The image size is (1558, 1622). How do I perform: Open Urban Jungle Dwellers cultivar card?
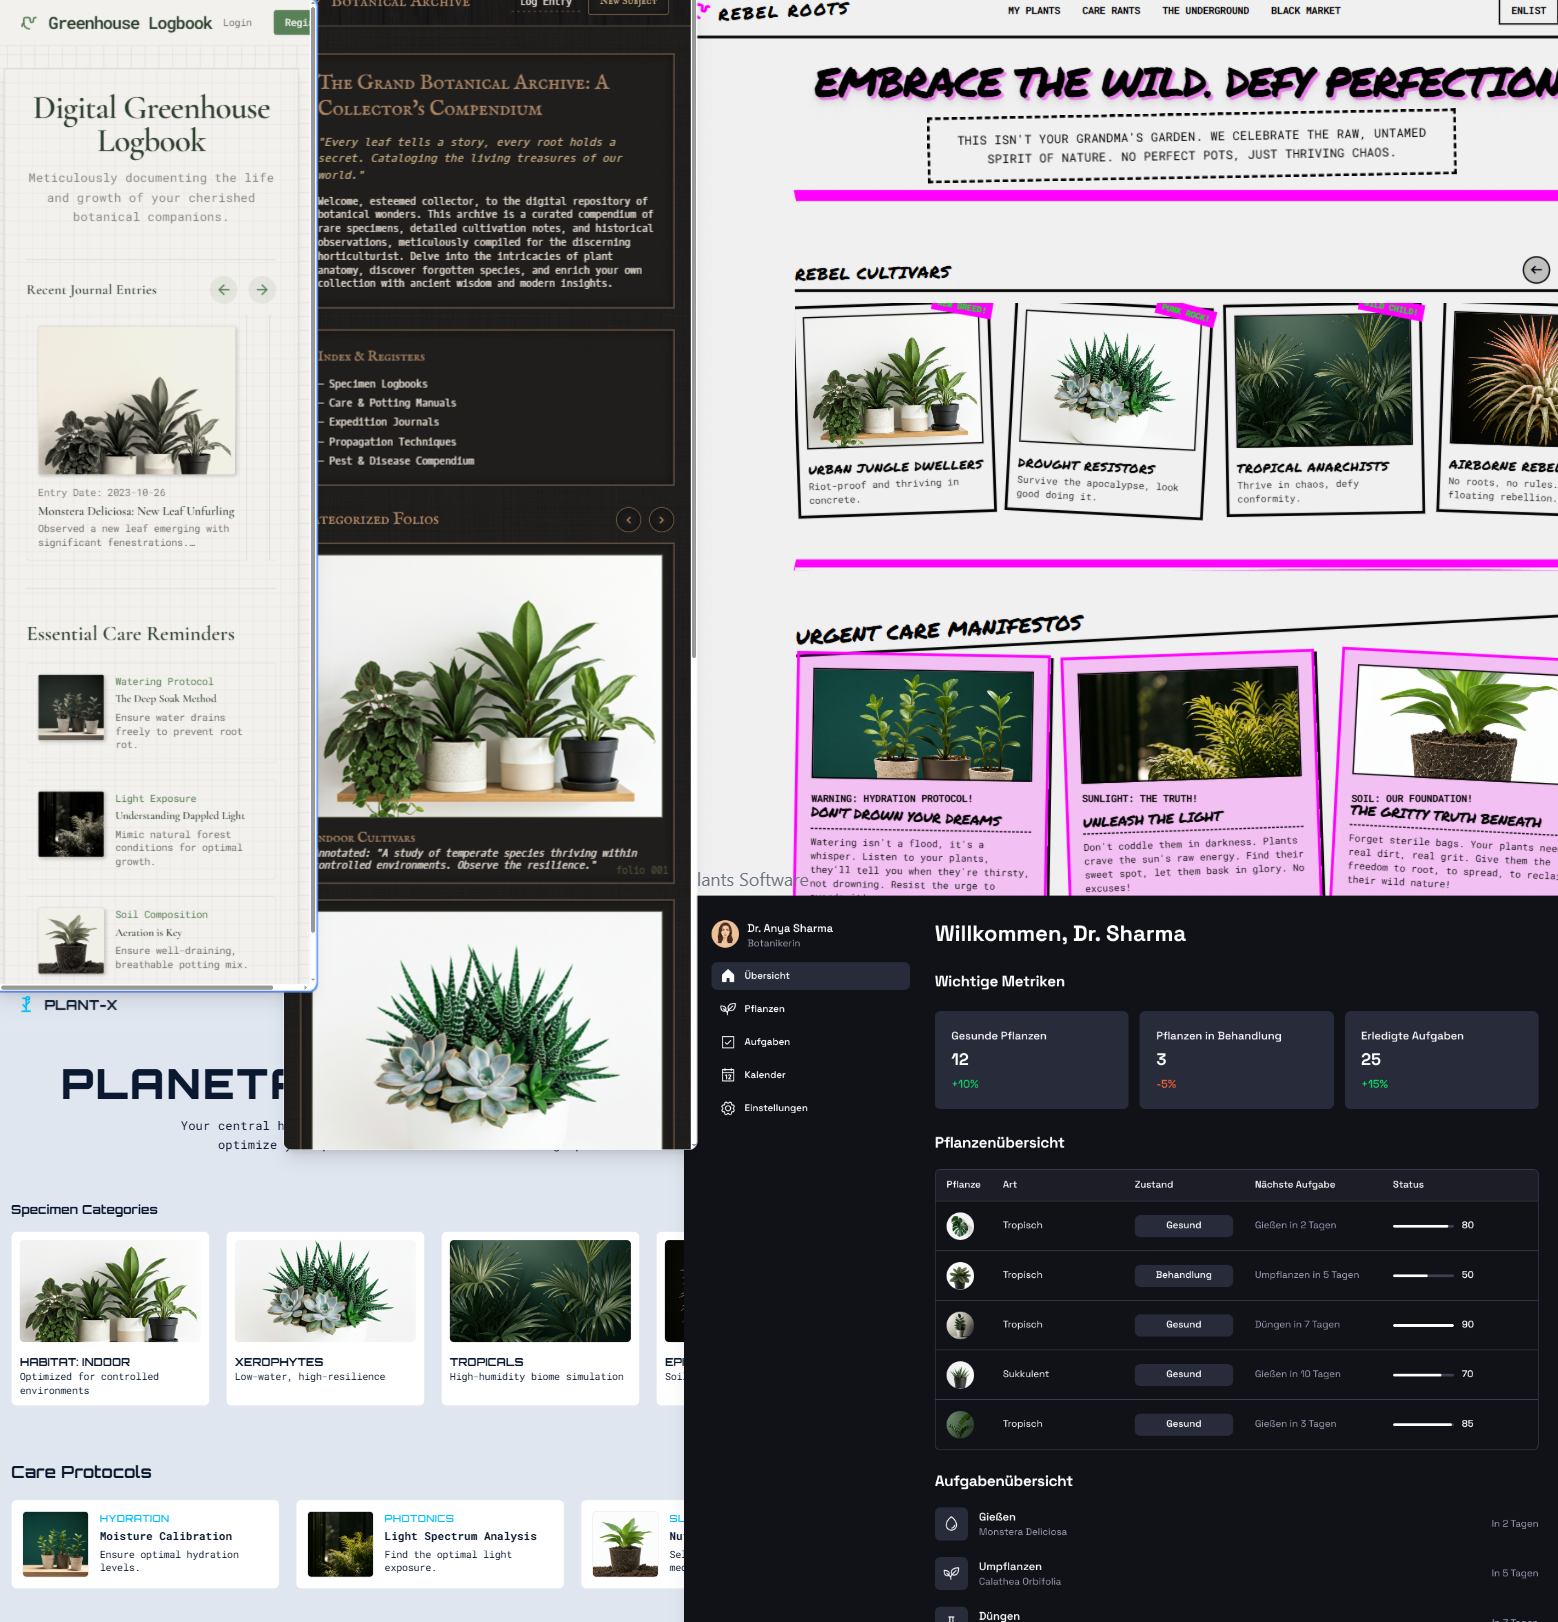pos(895,411)
